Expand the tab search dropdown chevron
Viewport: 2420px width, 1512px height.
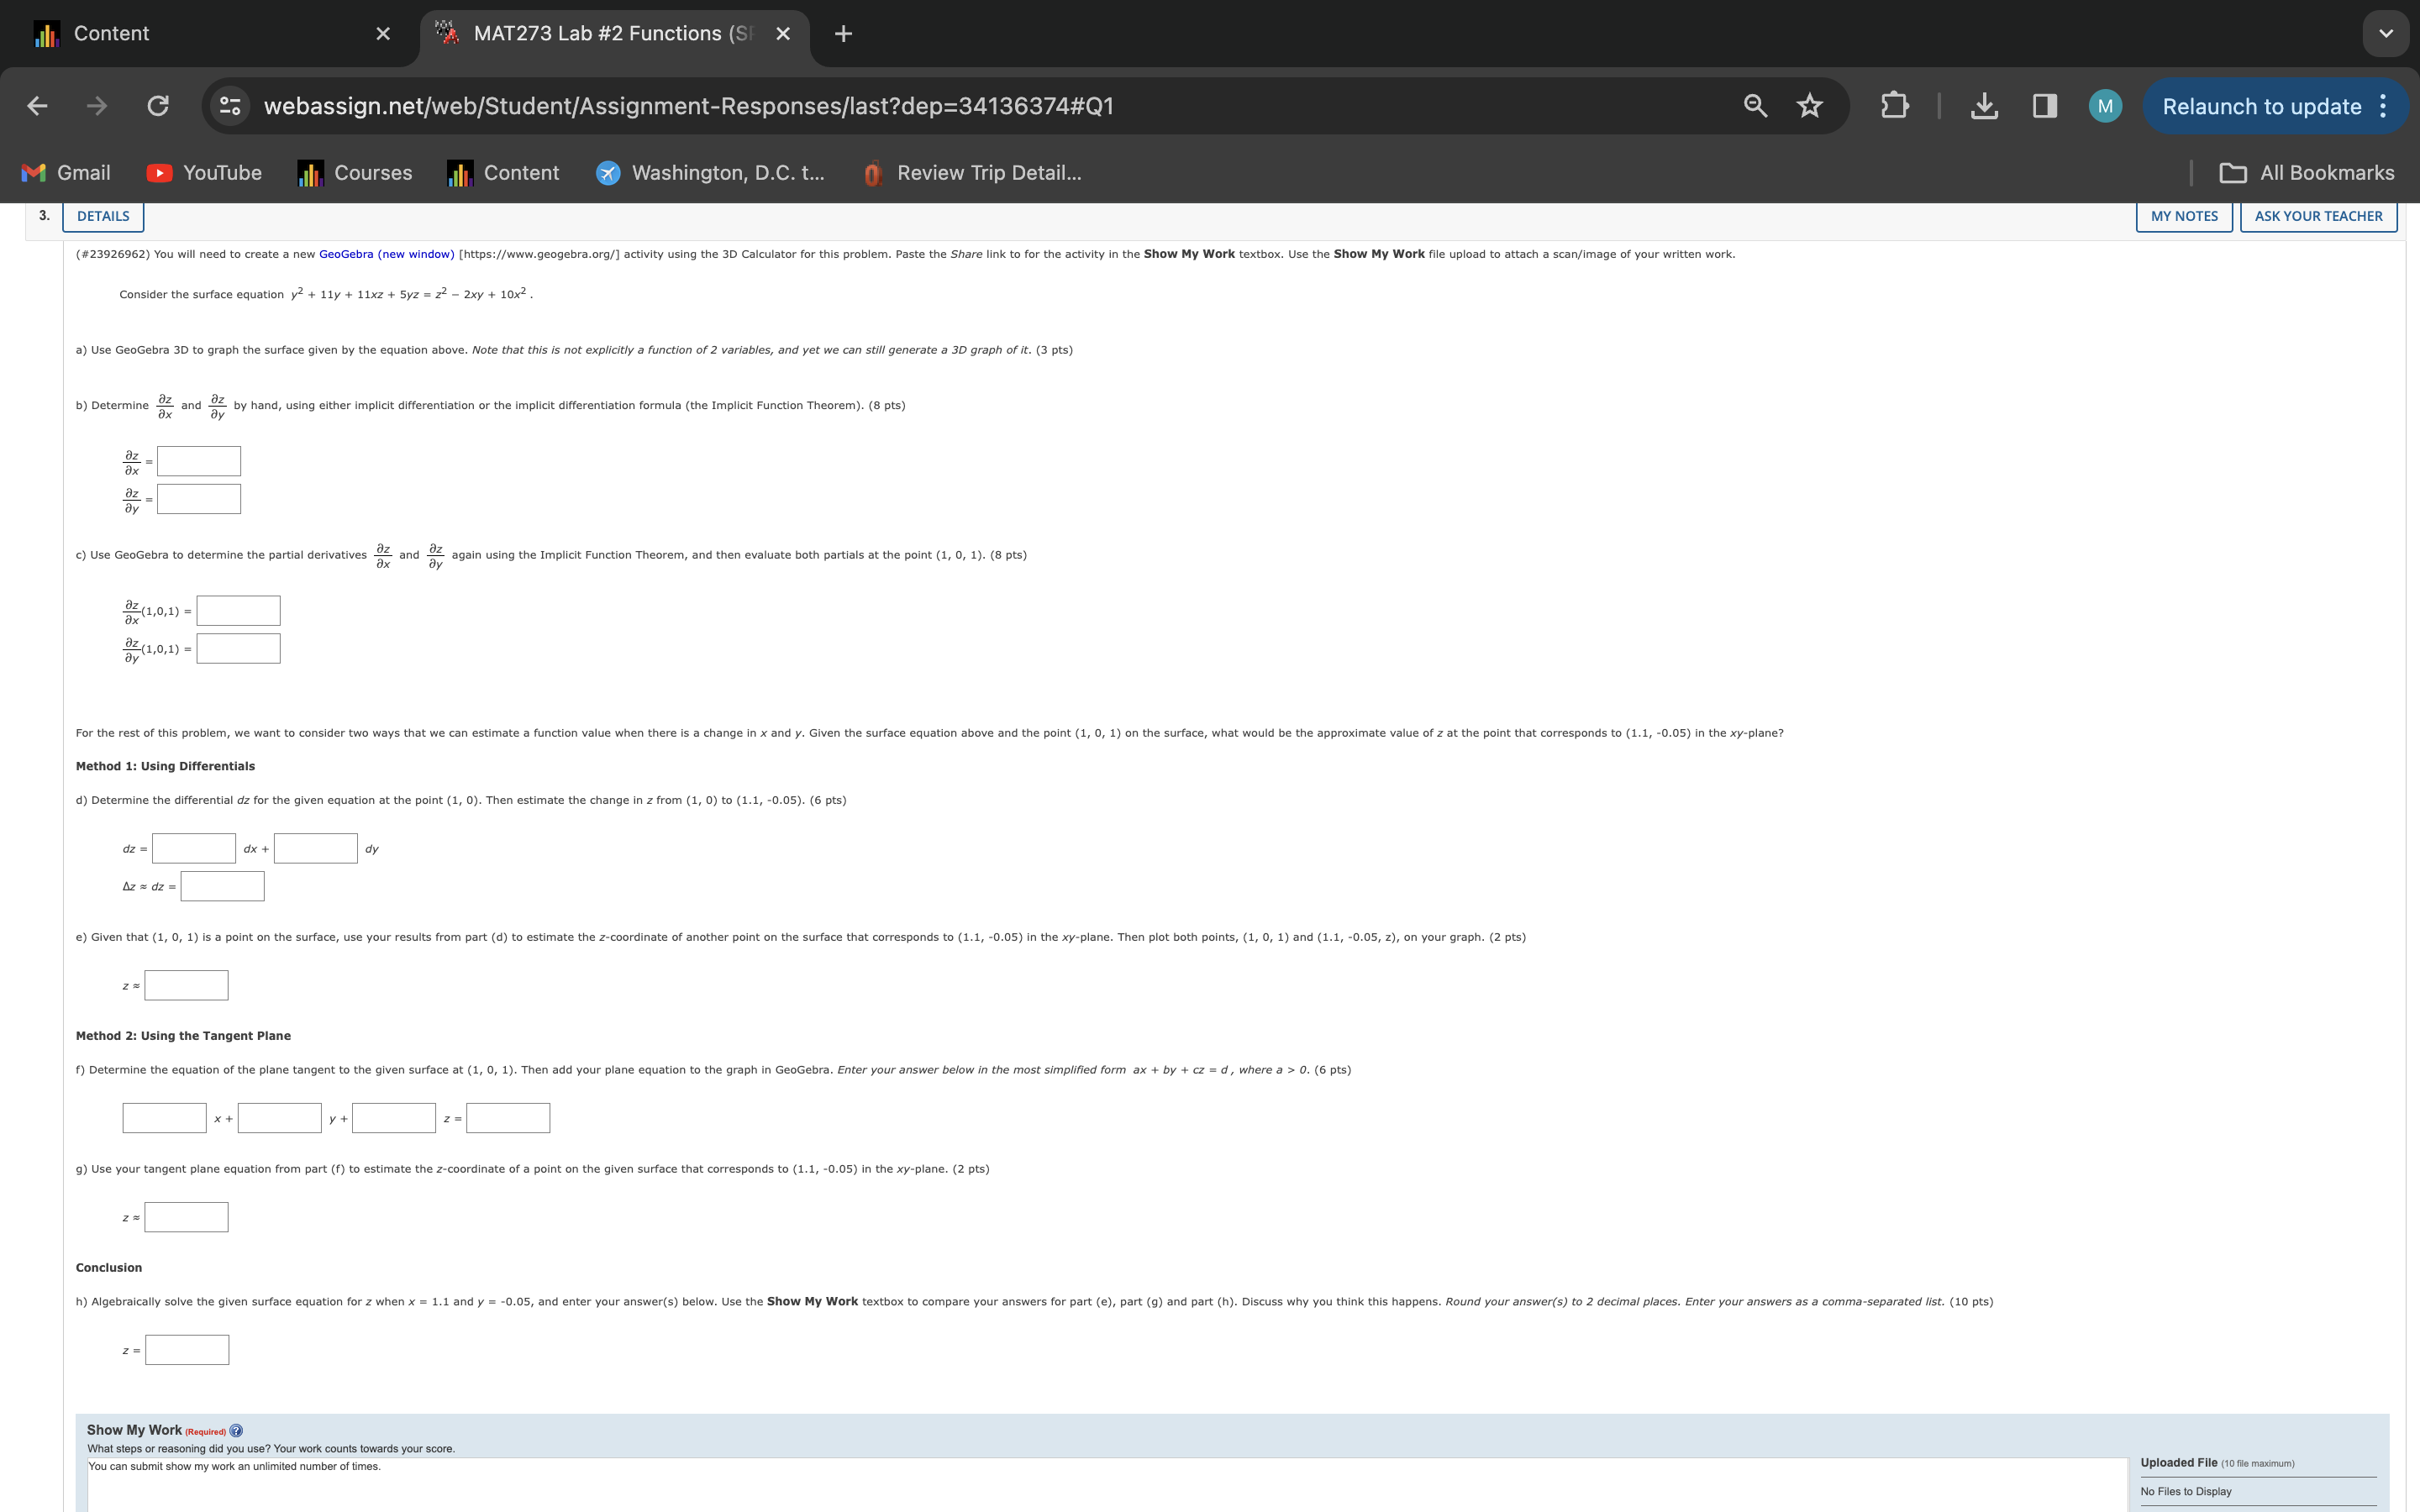[2385, 34]
